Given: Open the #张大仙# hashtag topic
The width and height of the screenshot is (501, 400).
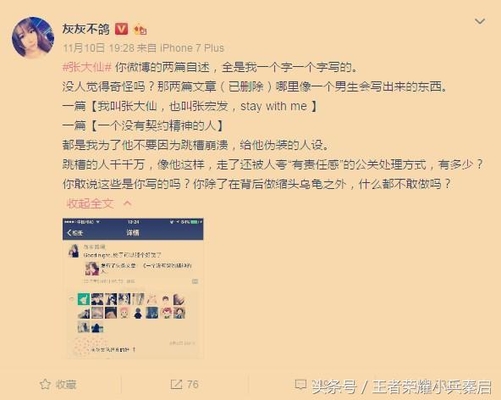Looking at the screenshot, I should [87, 68].
